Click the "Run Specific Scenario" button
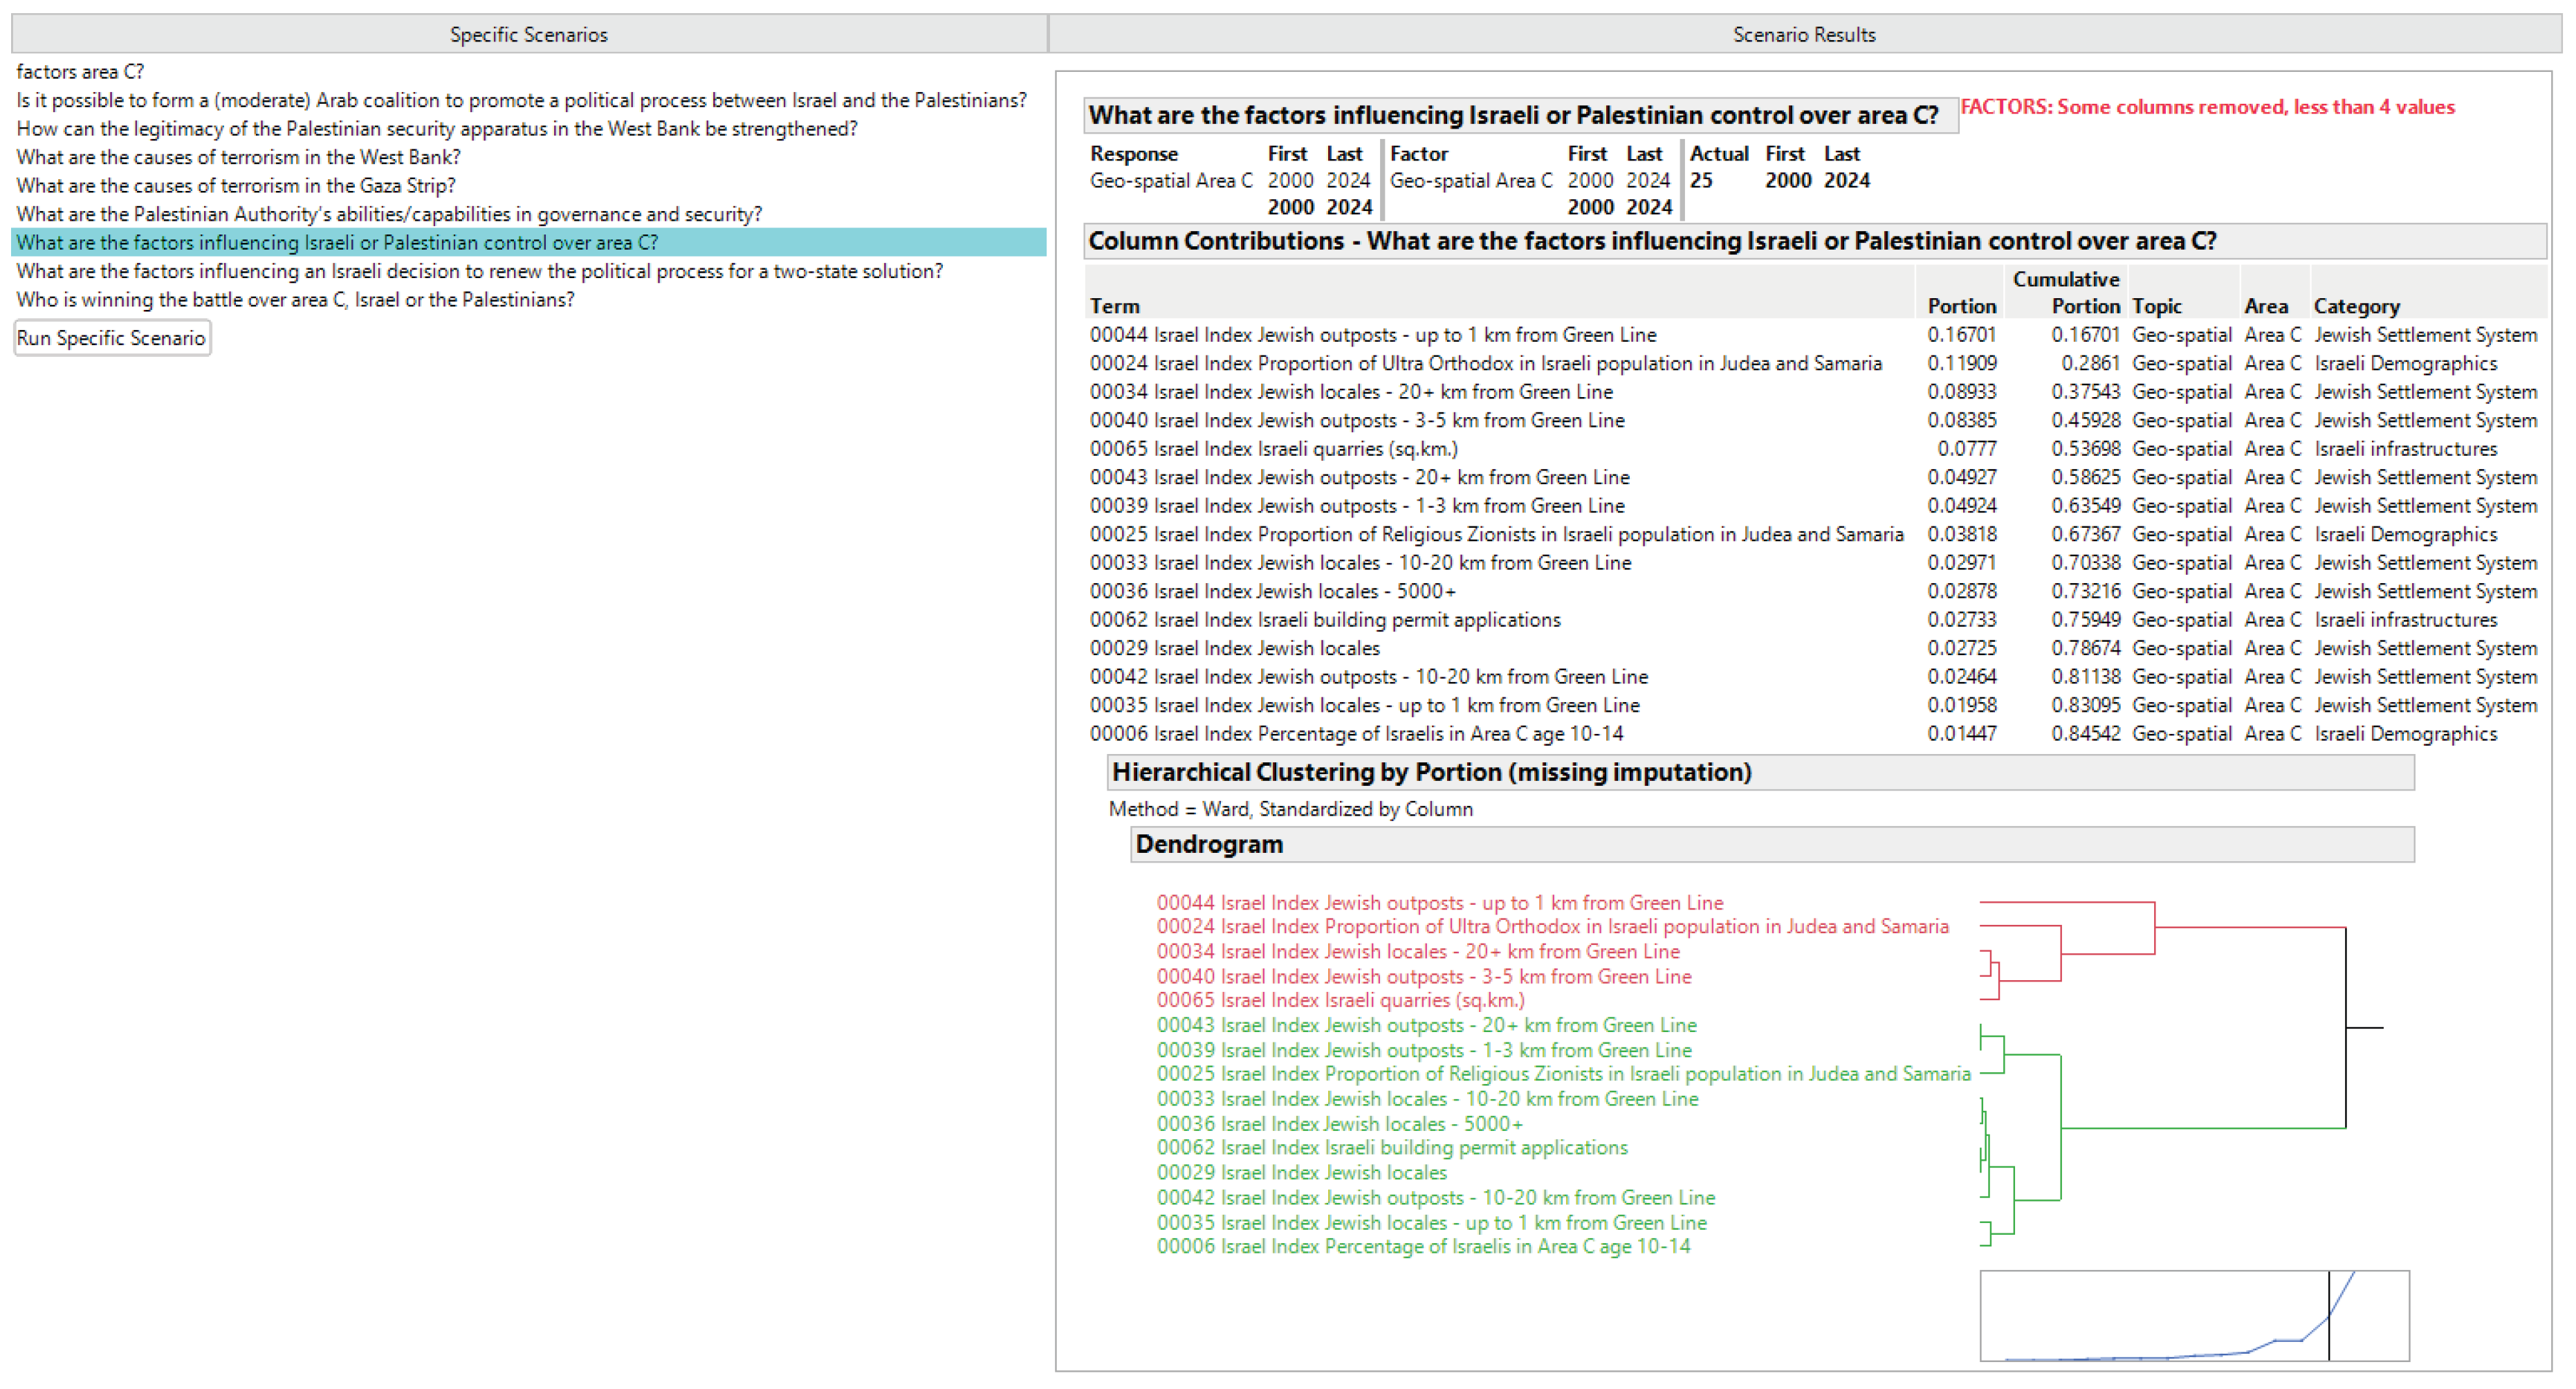Viewport: 2576px width, 1389px height. click(x=112, y=338)
